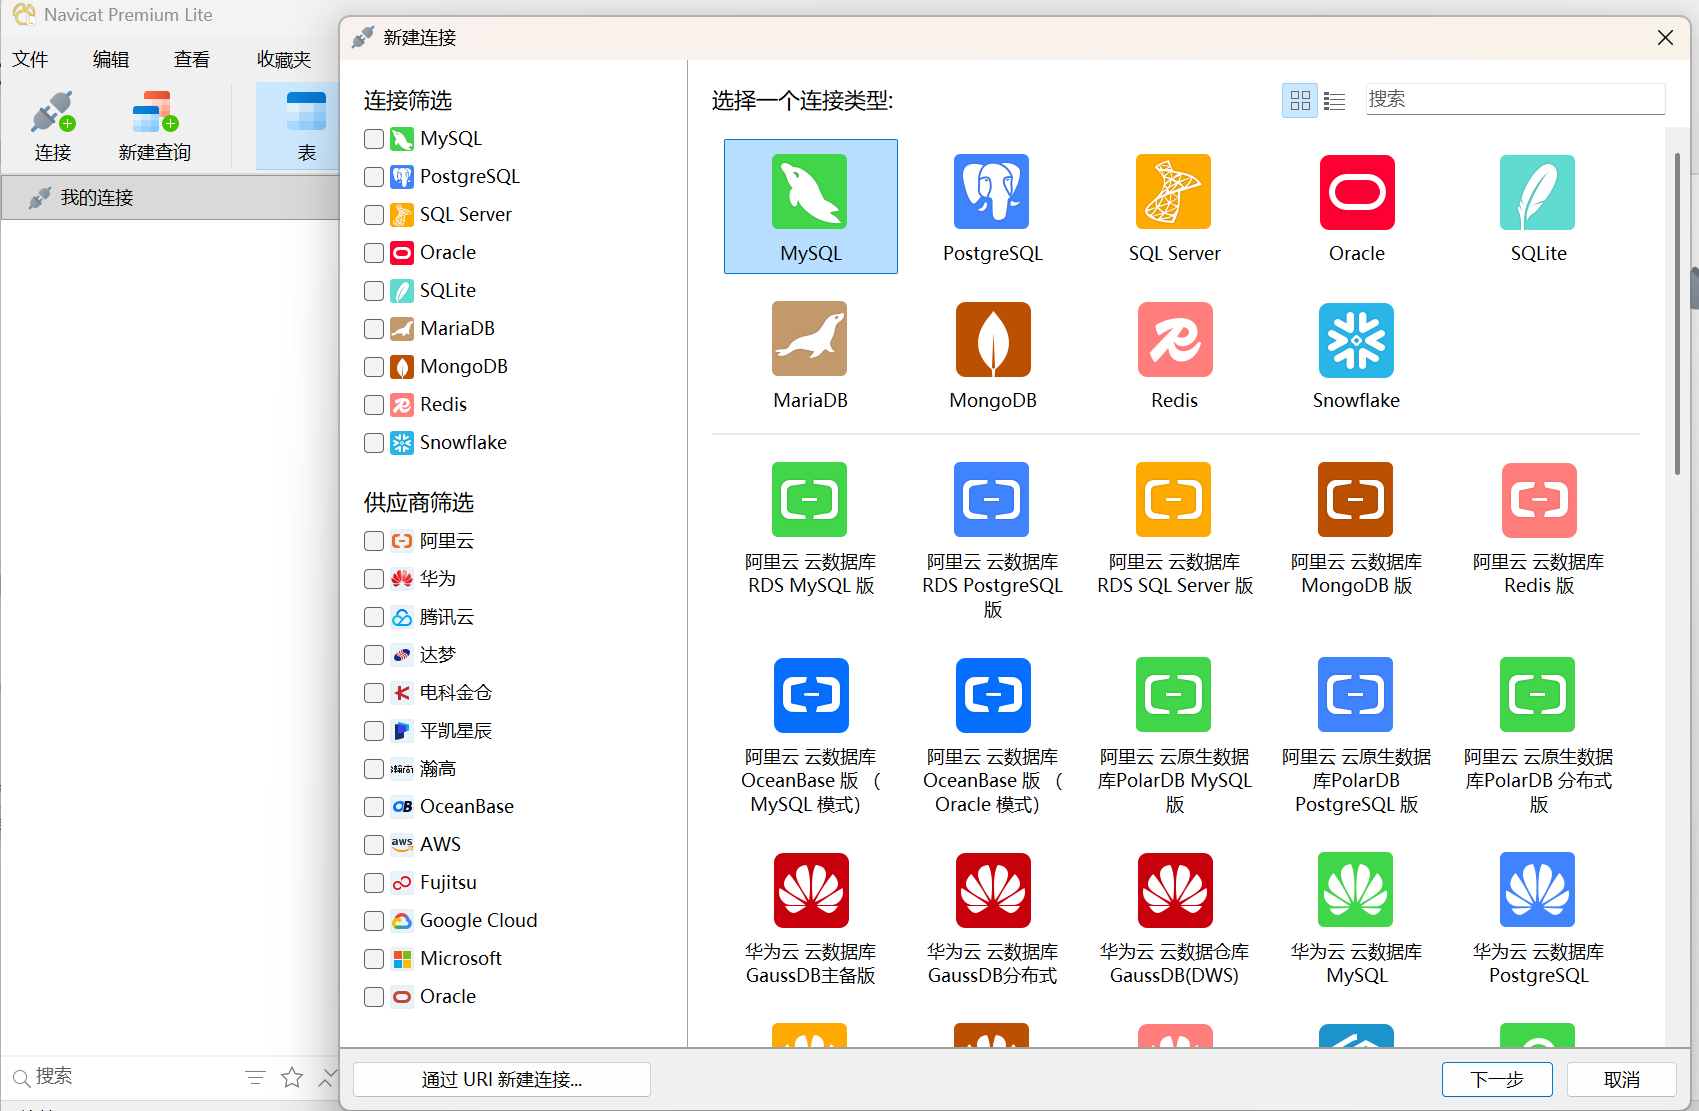Enable the SQLite filter checkbox

coord(374,291)
